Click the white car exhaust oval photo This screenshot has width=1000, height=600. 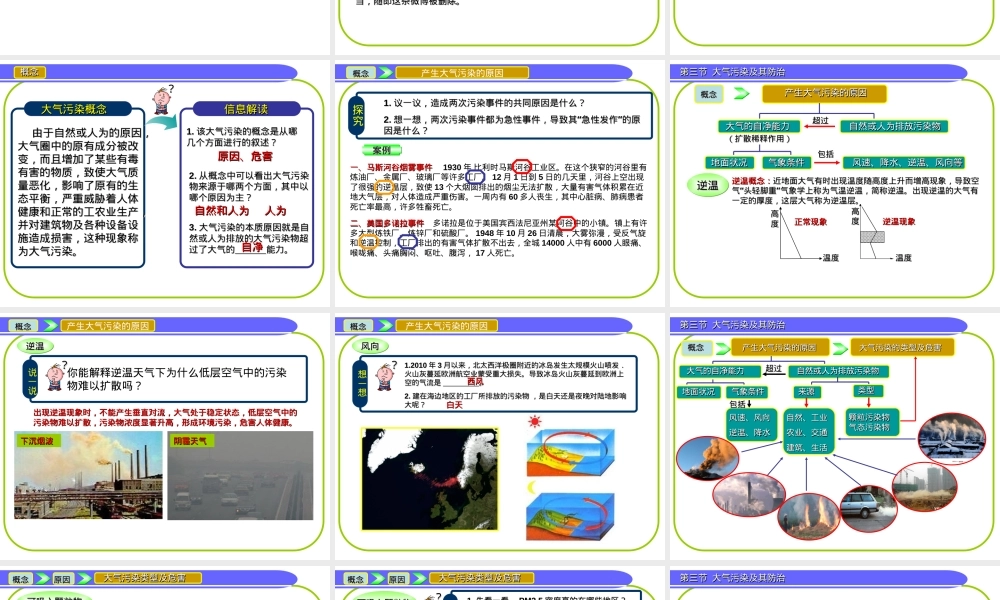click(869, 508)
